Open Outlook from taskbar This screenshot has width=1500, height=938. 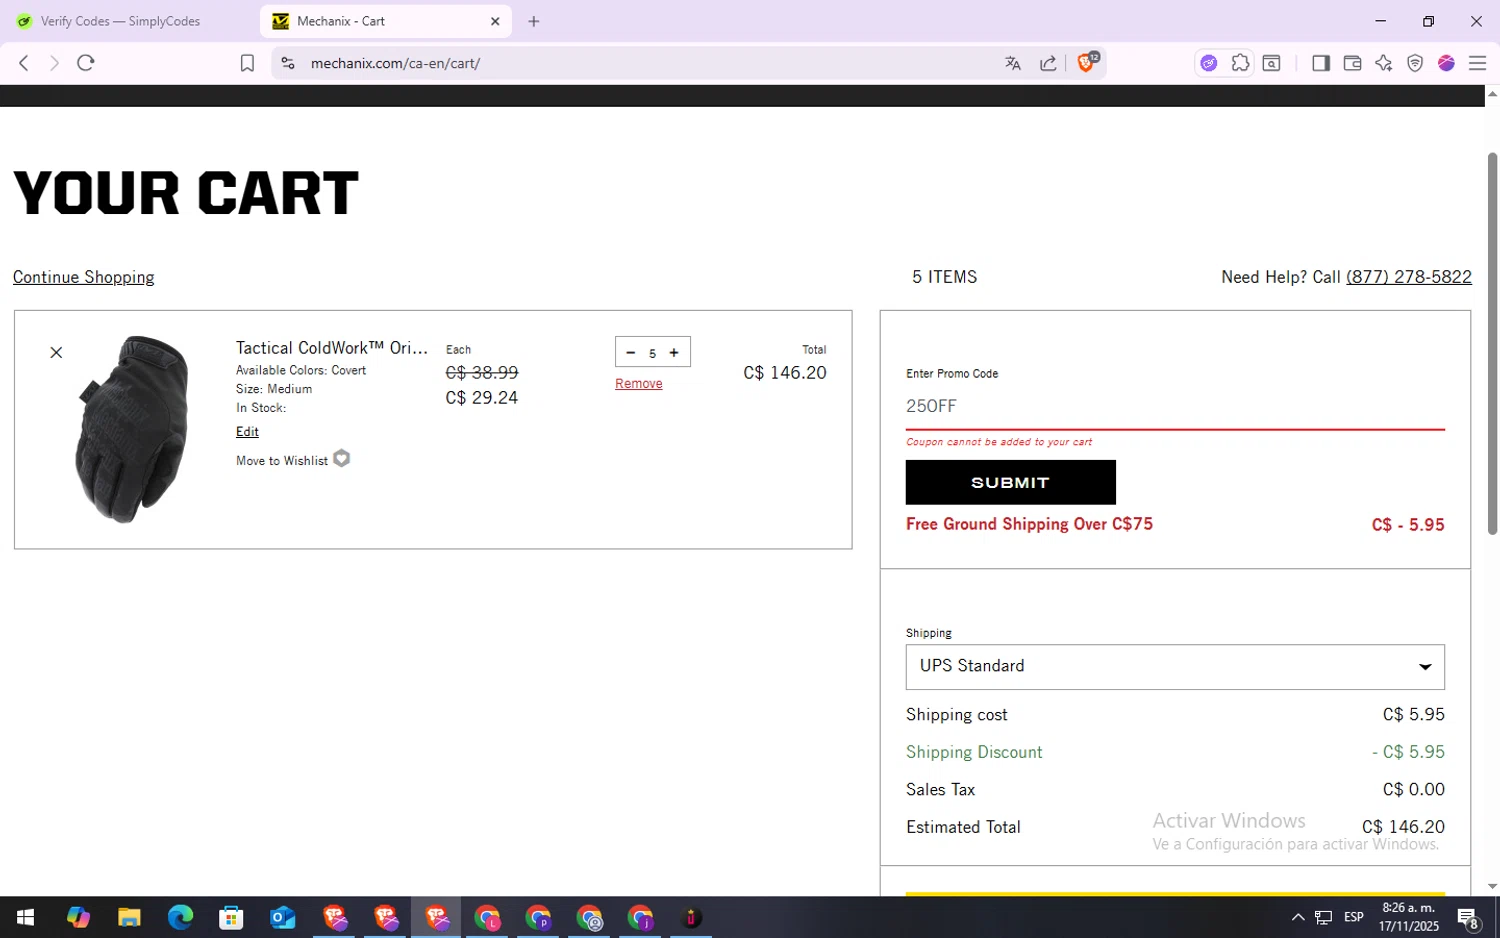coord(283,917)
